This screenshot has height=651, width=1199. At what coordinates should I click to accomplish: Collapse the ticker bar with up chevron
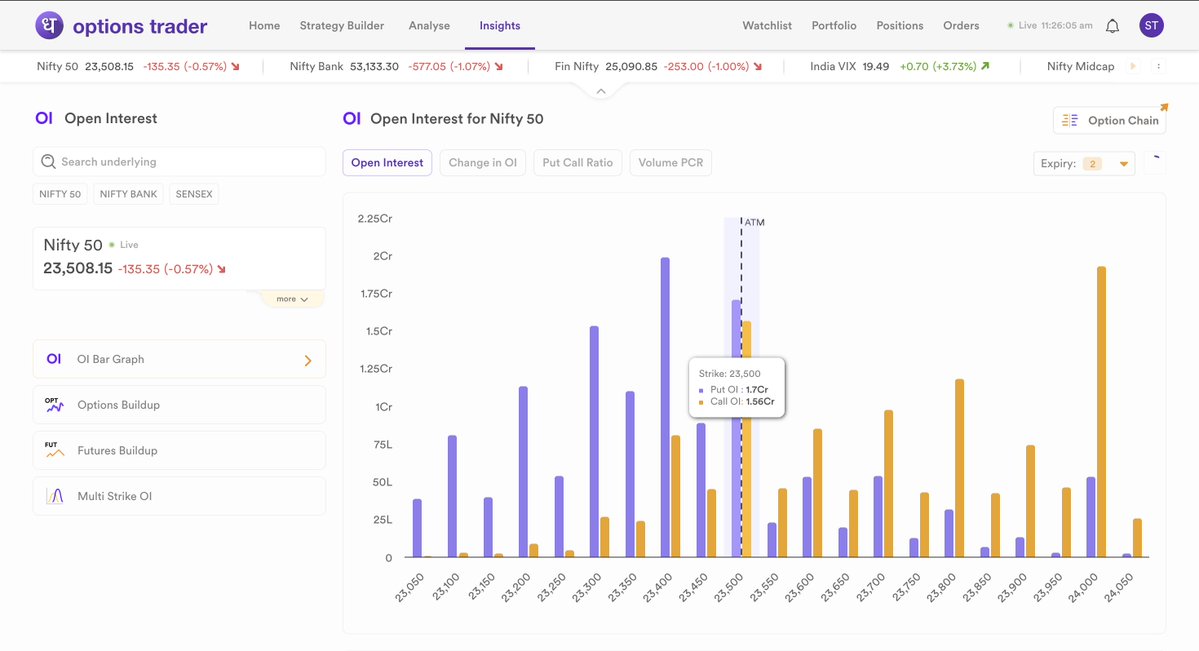click(601, 91)
